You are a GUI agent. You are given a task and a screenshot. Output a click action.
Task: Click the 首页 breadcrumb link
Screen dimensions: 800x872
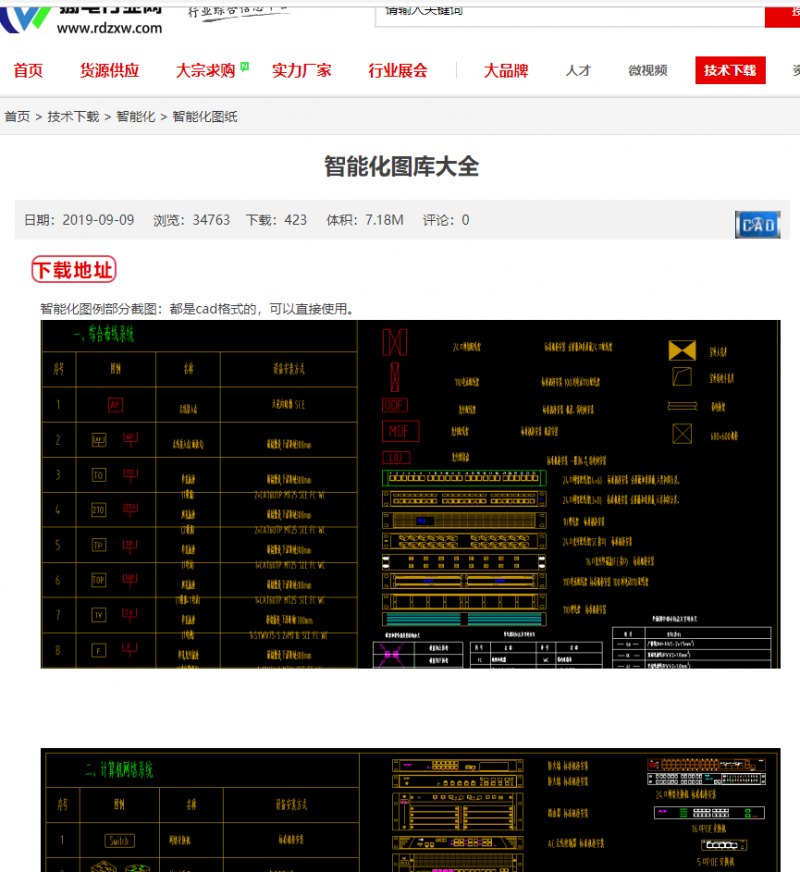pos(17,117)
